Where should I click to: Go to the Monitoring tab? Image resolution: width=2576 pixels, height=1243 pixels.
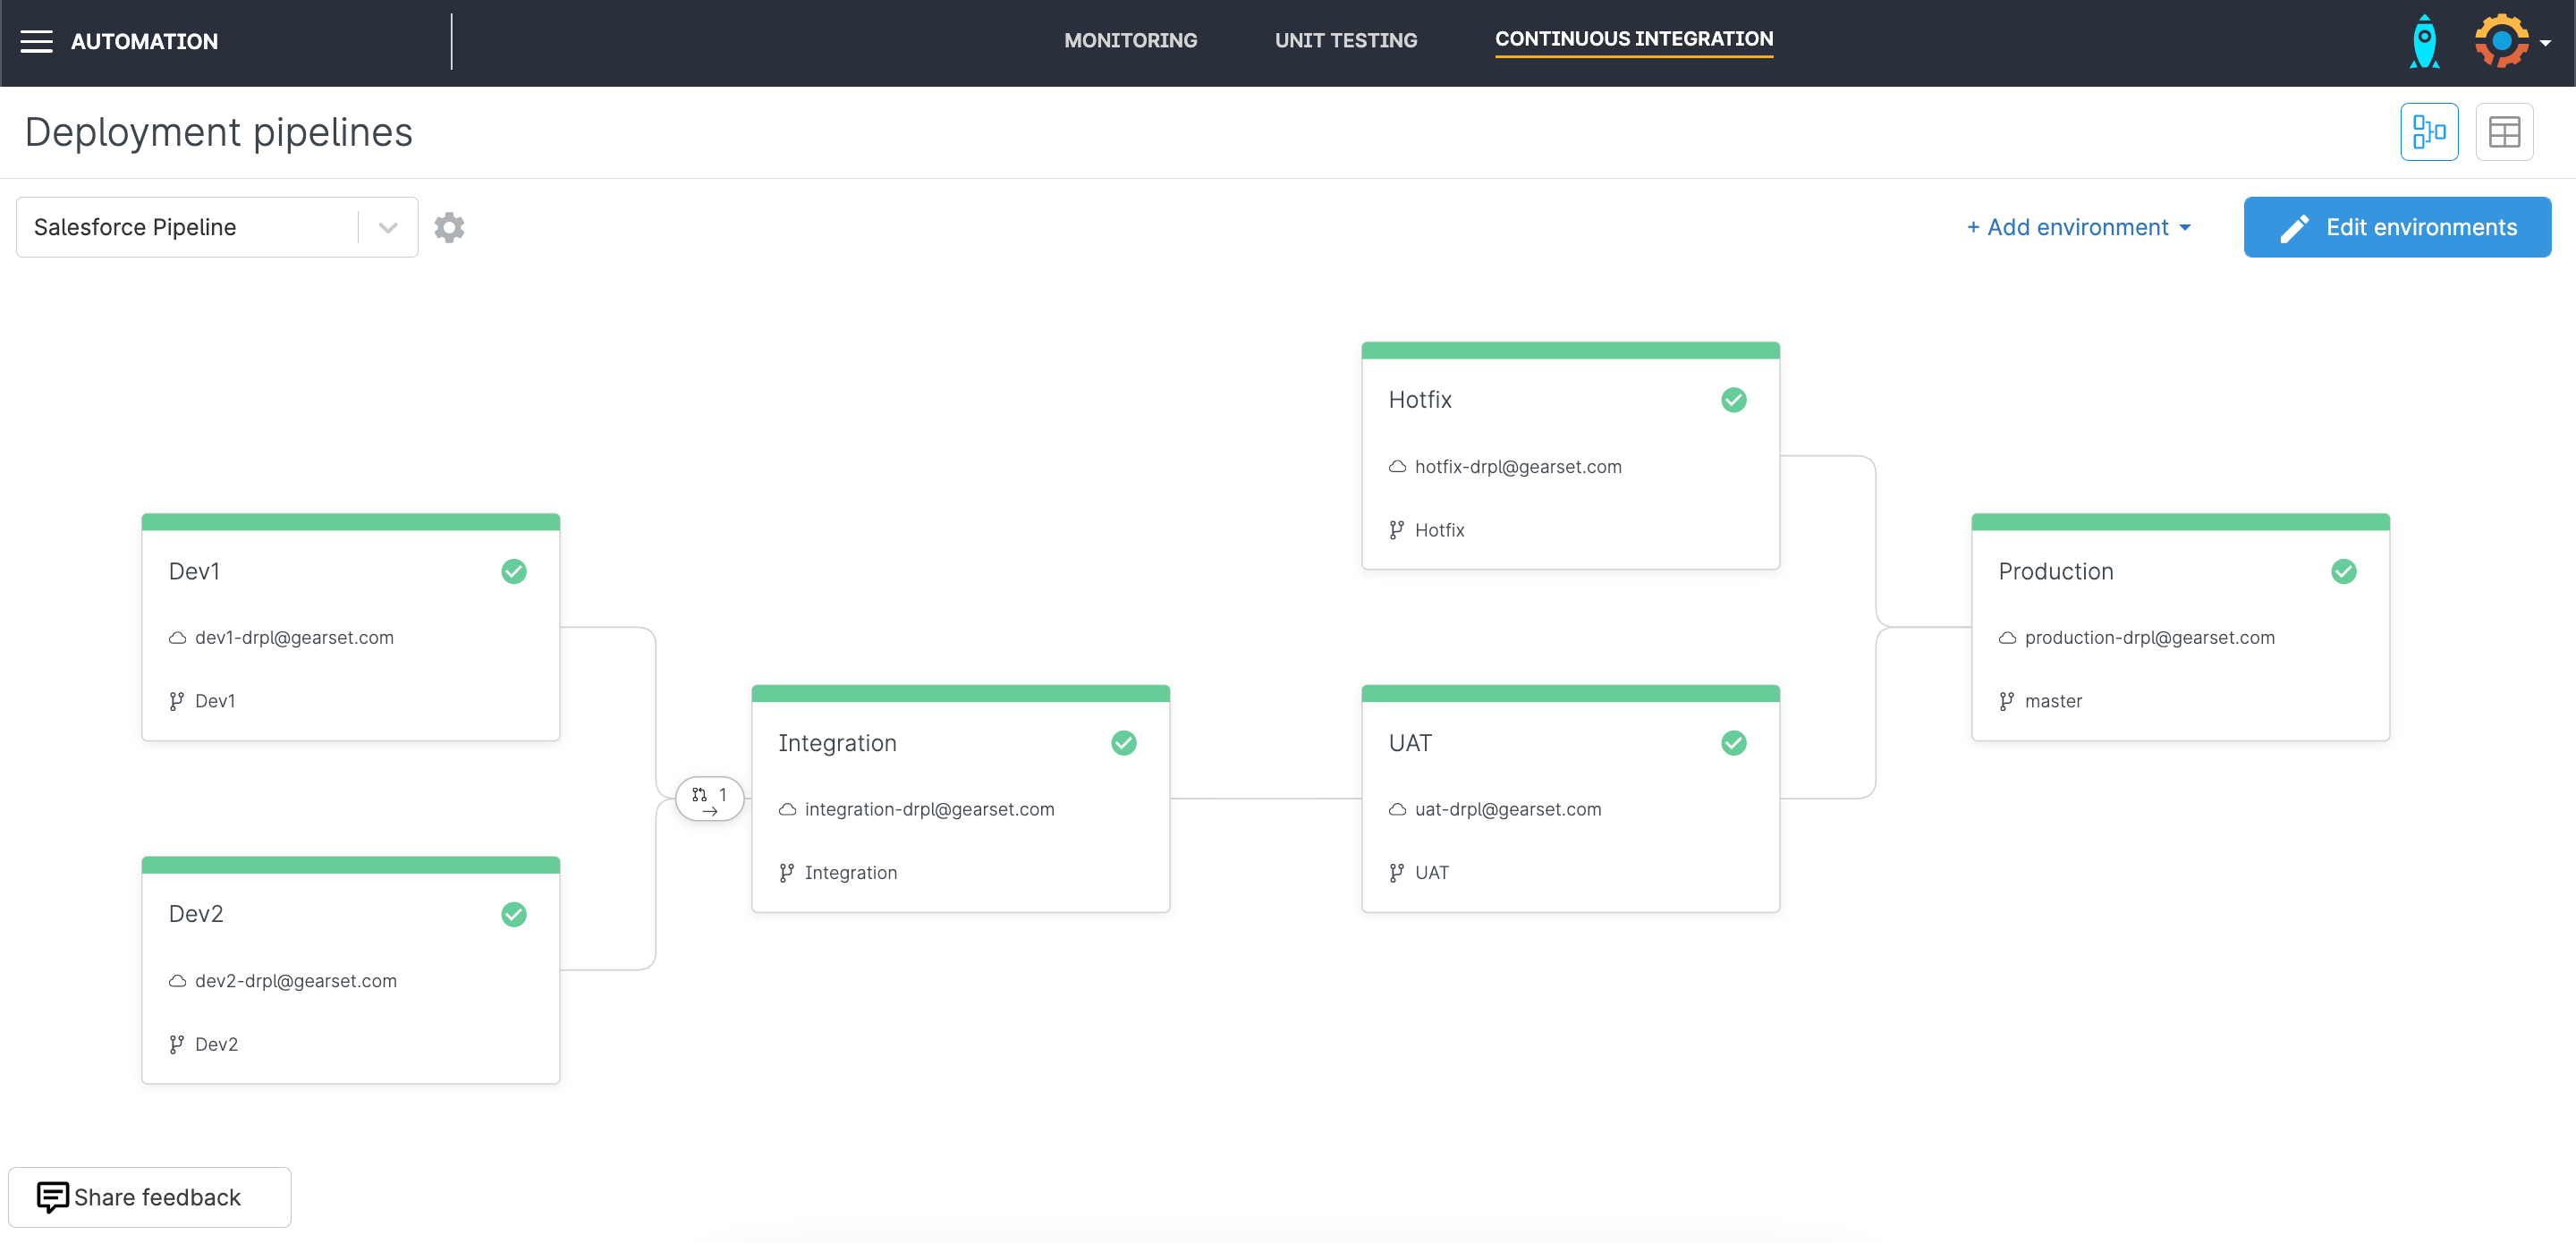point(1130,40)
